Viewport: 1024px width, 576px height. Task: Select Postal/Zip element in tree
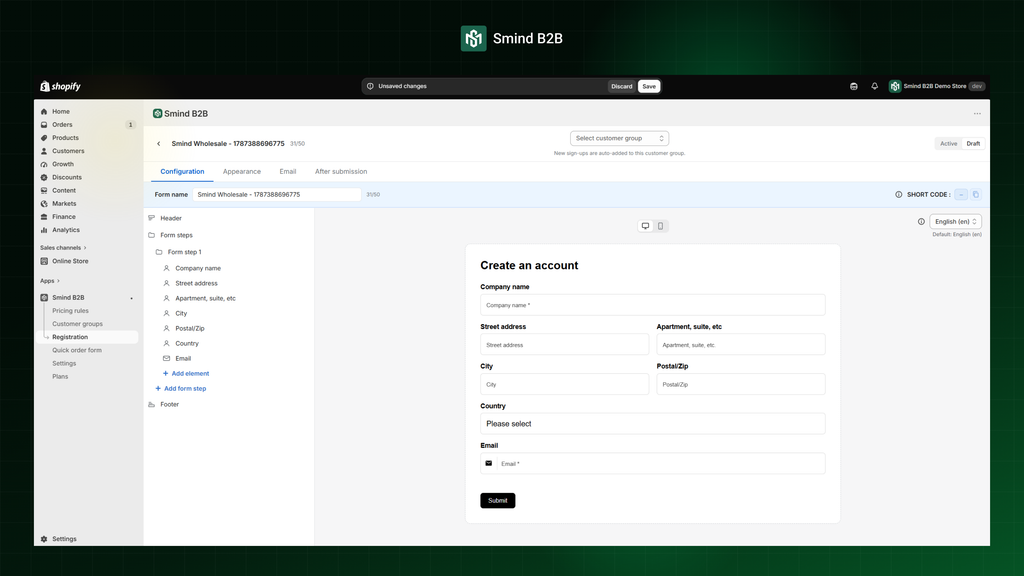pyautogui.click(x=189, y=328)
